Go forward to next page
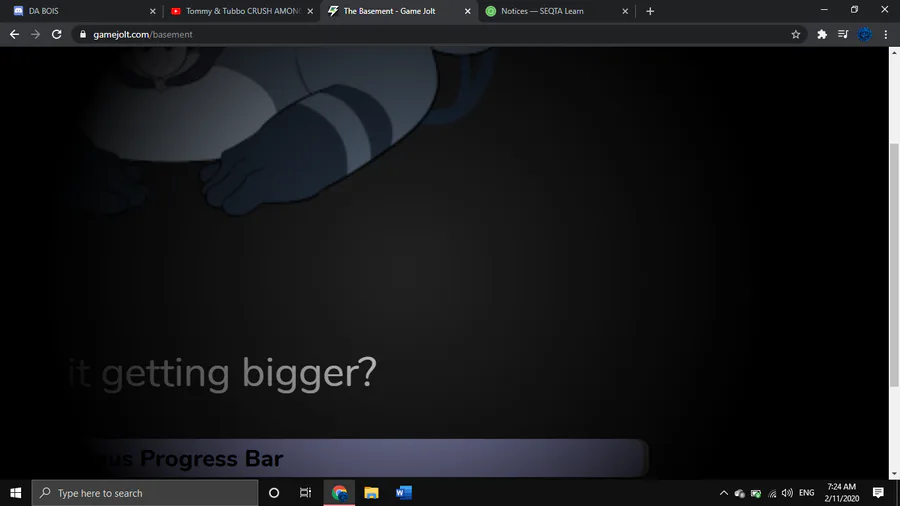This screenshot has height=506, width=900. 36,34
